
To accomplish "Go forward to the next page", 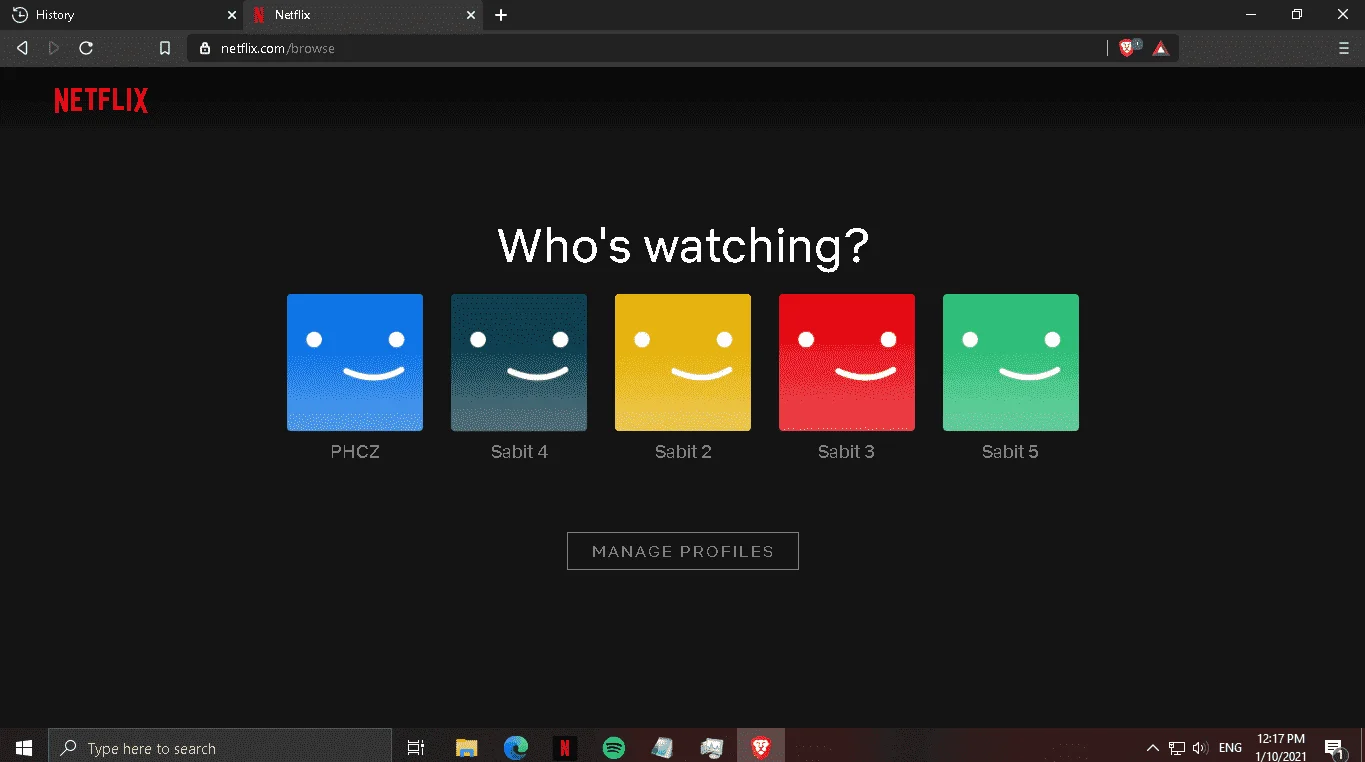I will coord(54,48).
